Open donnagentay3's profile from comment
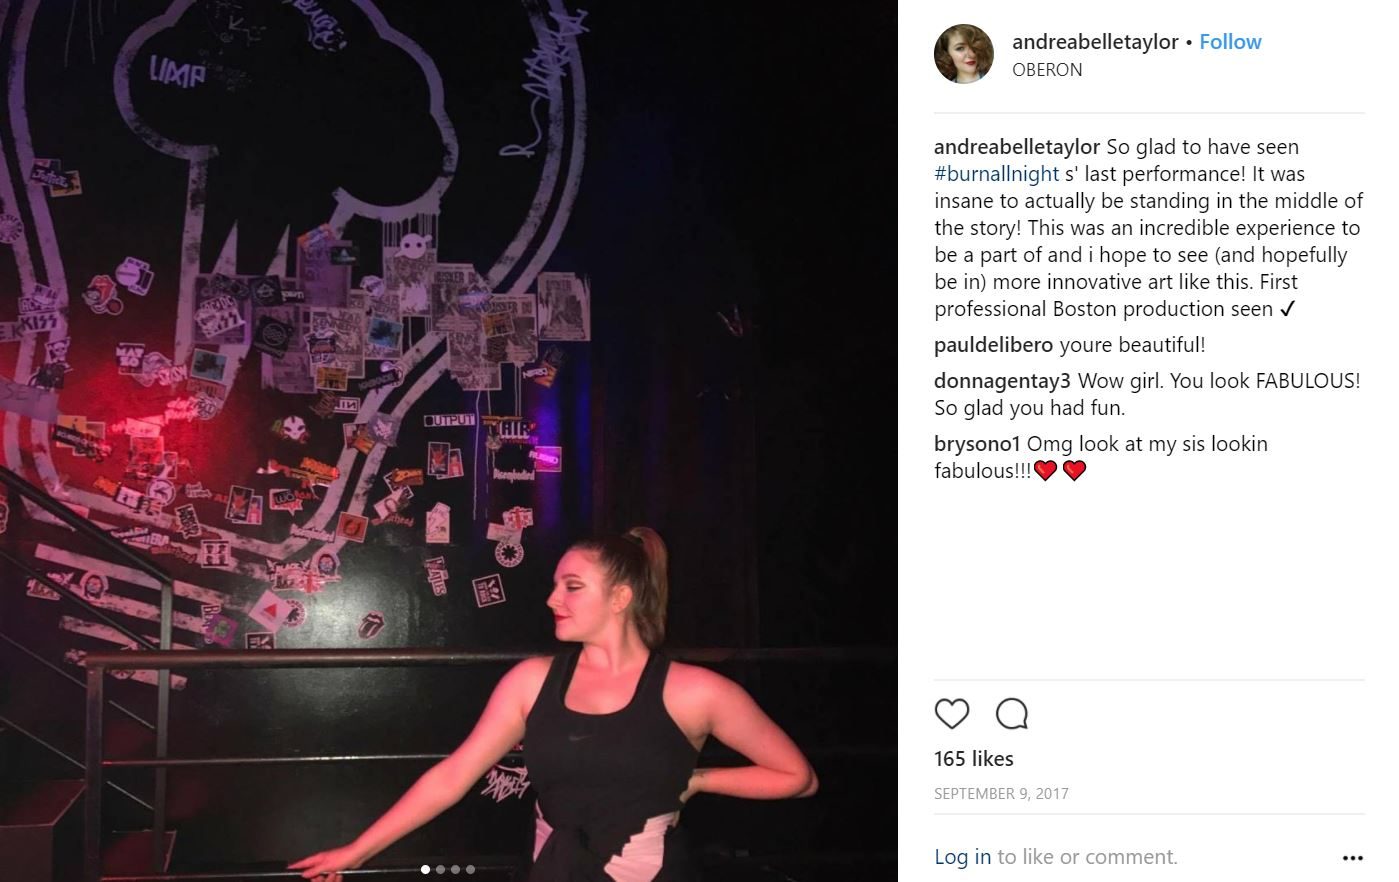1399x882 pixels. point(1002,381)
